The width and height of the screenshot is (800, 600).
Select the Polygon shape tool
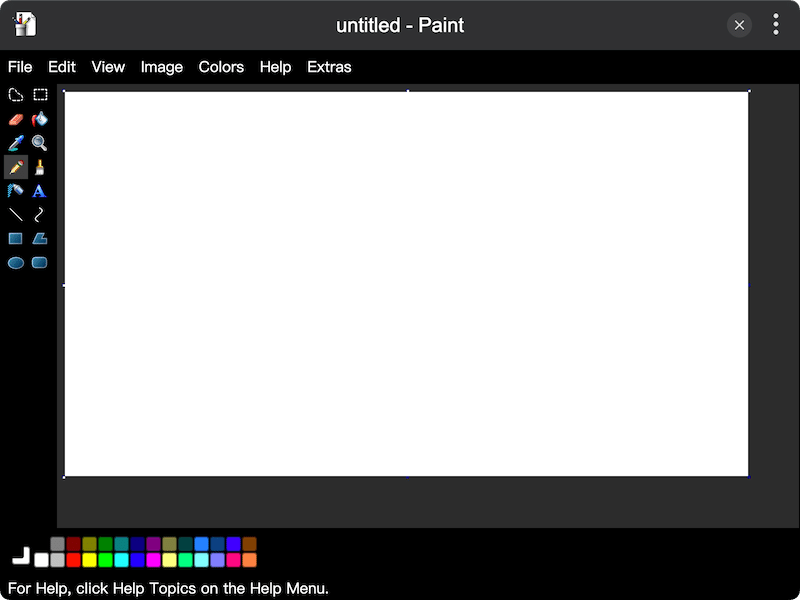click(40, 239)
